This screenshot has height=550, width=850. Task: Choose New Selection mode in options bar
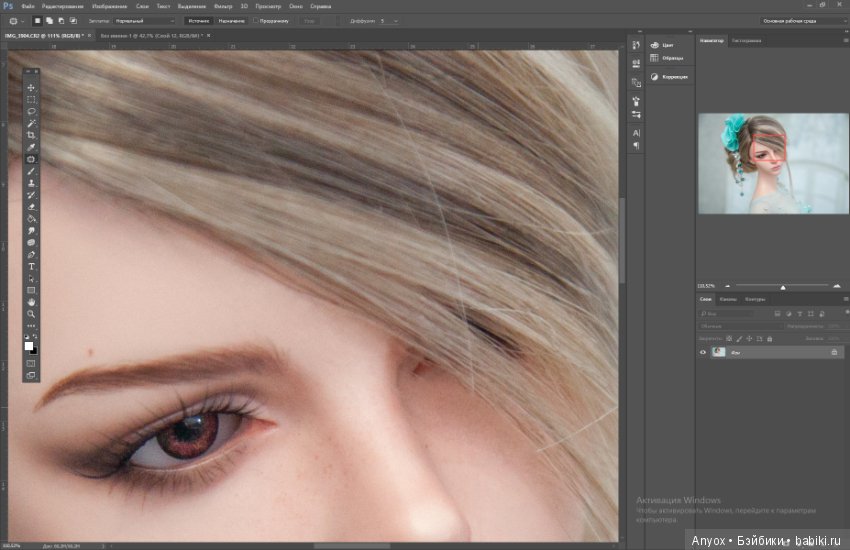(37, 21)
